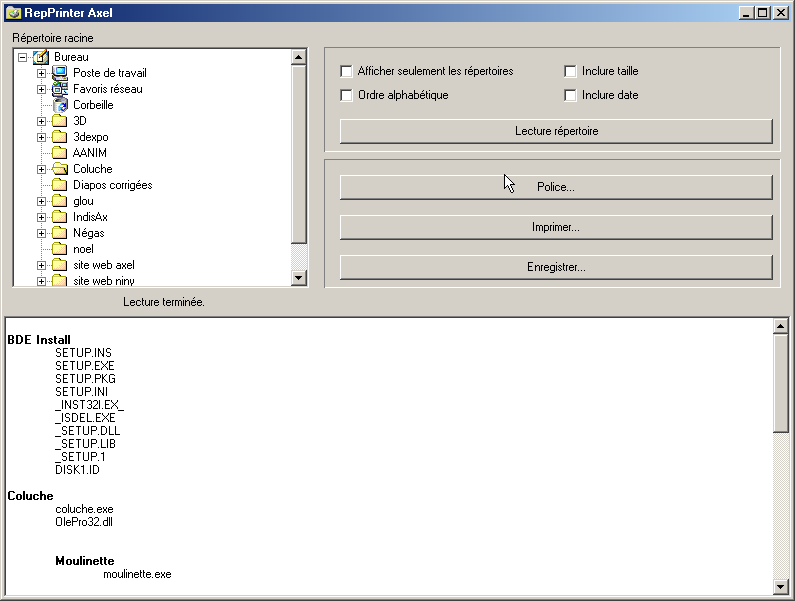Expand the Coluche folder node
Viewport: 795px width, 601px height.
42,169
